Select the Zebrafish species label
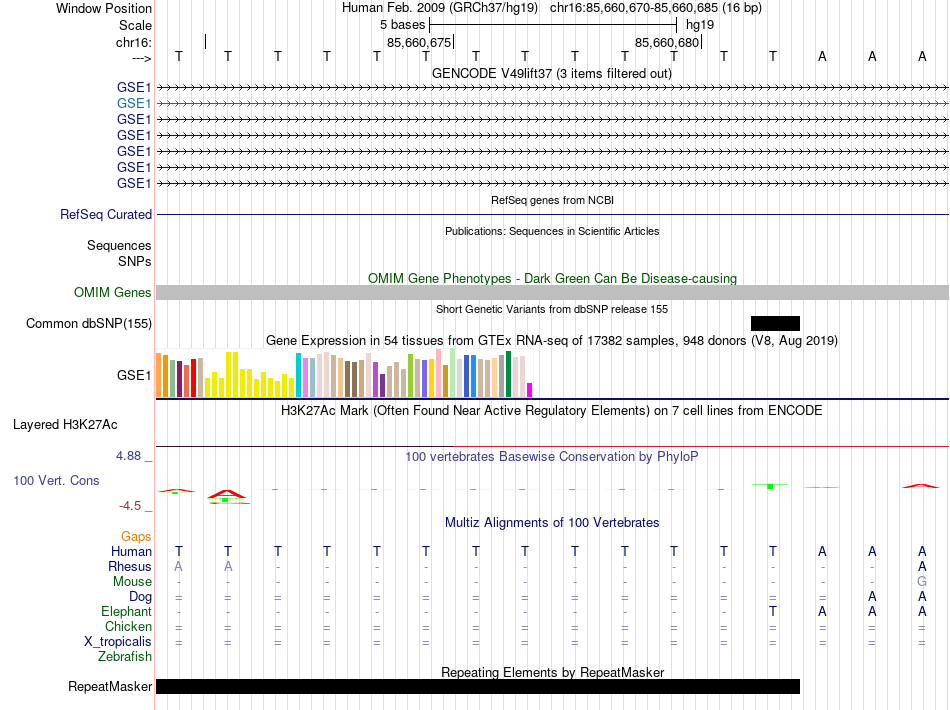 (x=125, y=657)
